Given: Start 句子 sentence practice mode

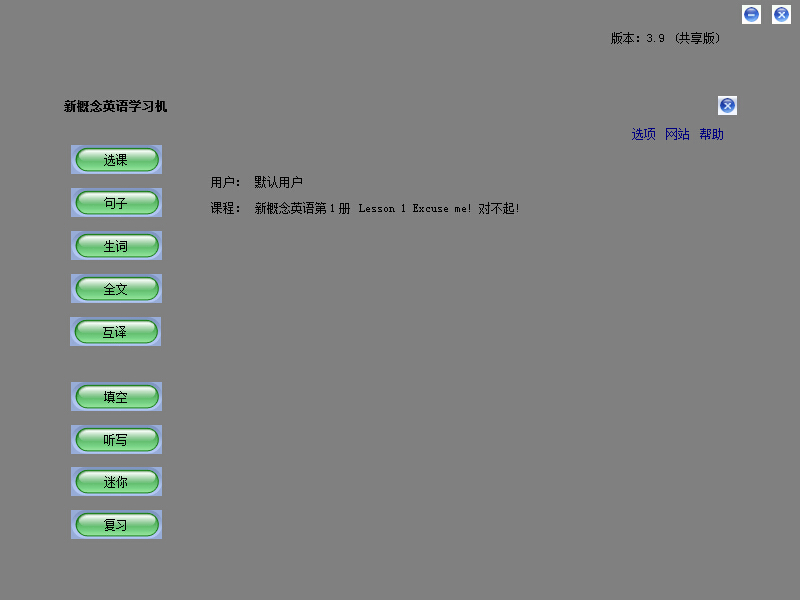Looking at the screenshot, I should pyautogui.click(x=116, y=202).
